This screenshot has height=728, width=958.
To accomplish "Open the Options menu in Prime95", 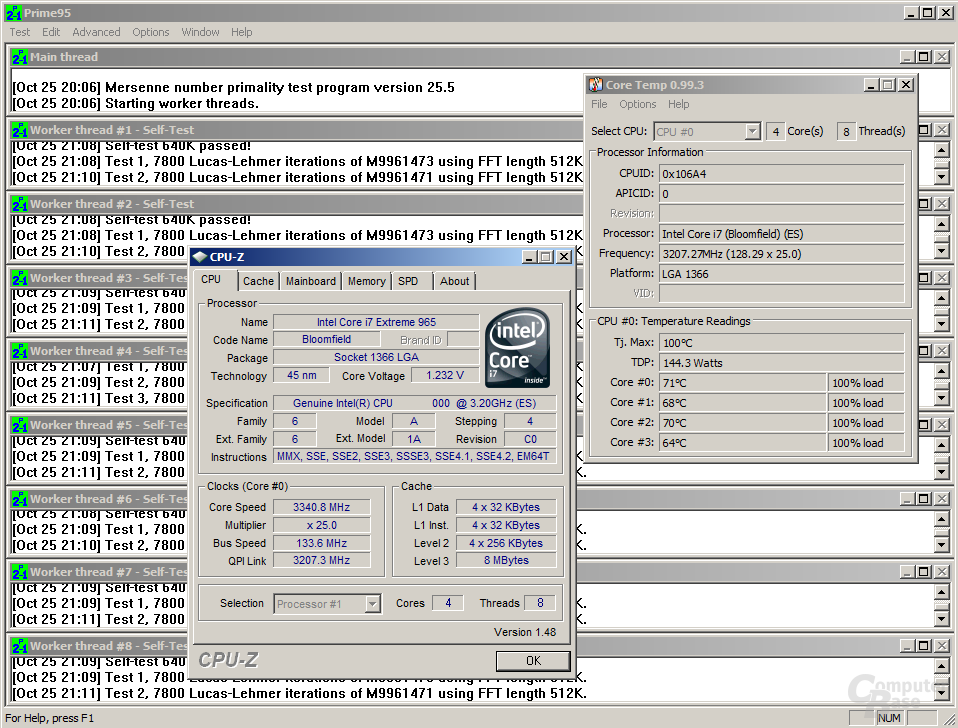I will click(150, 32).
